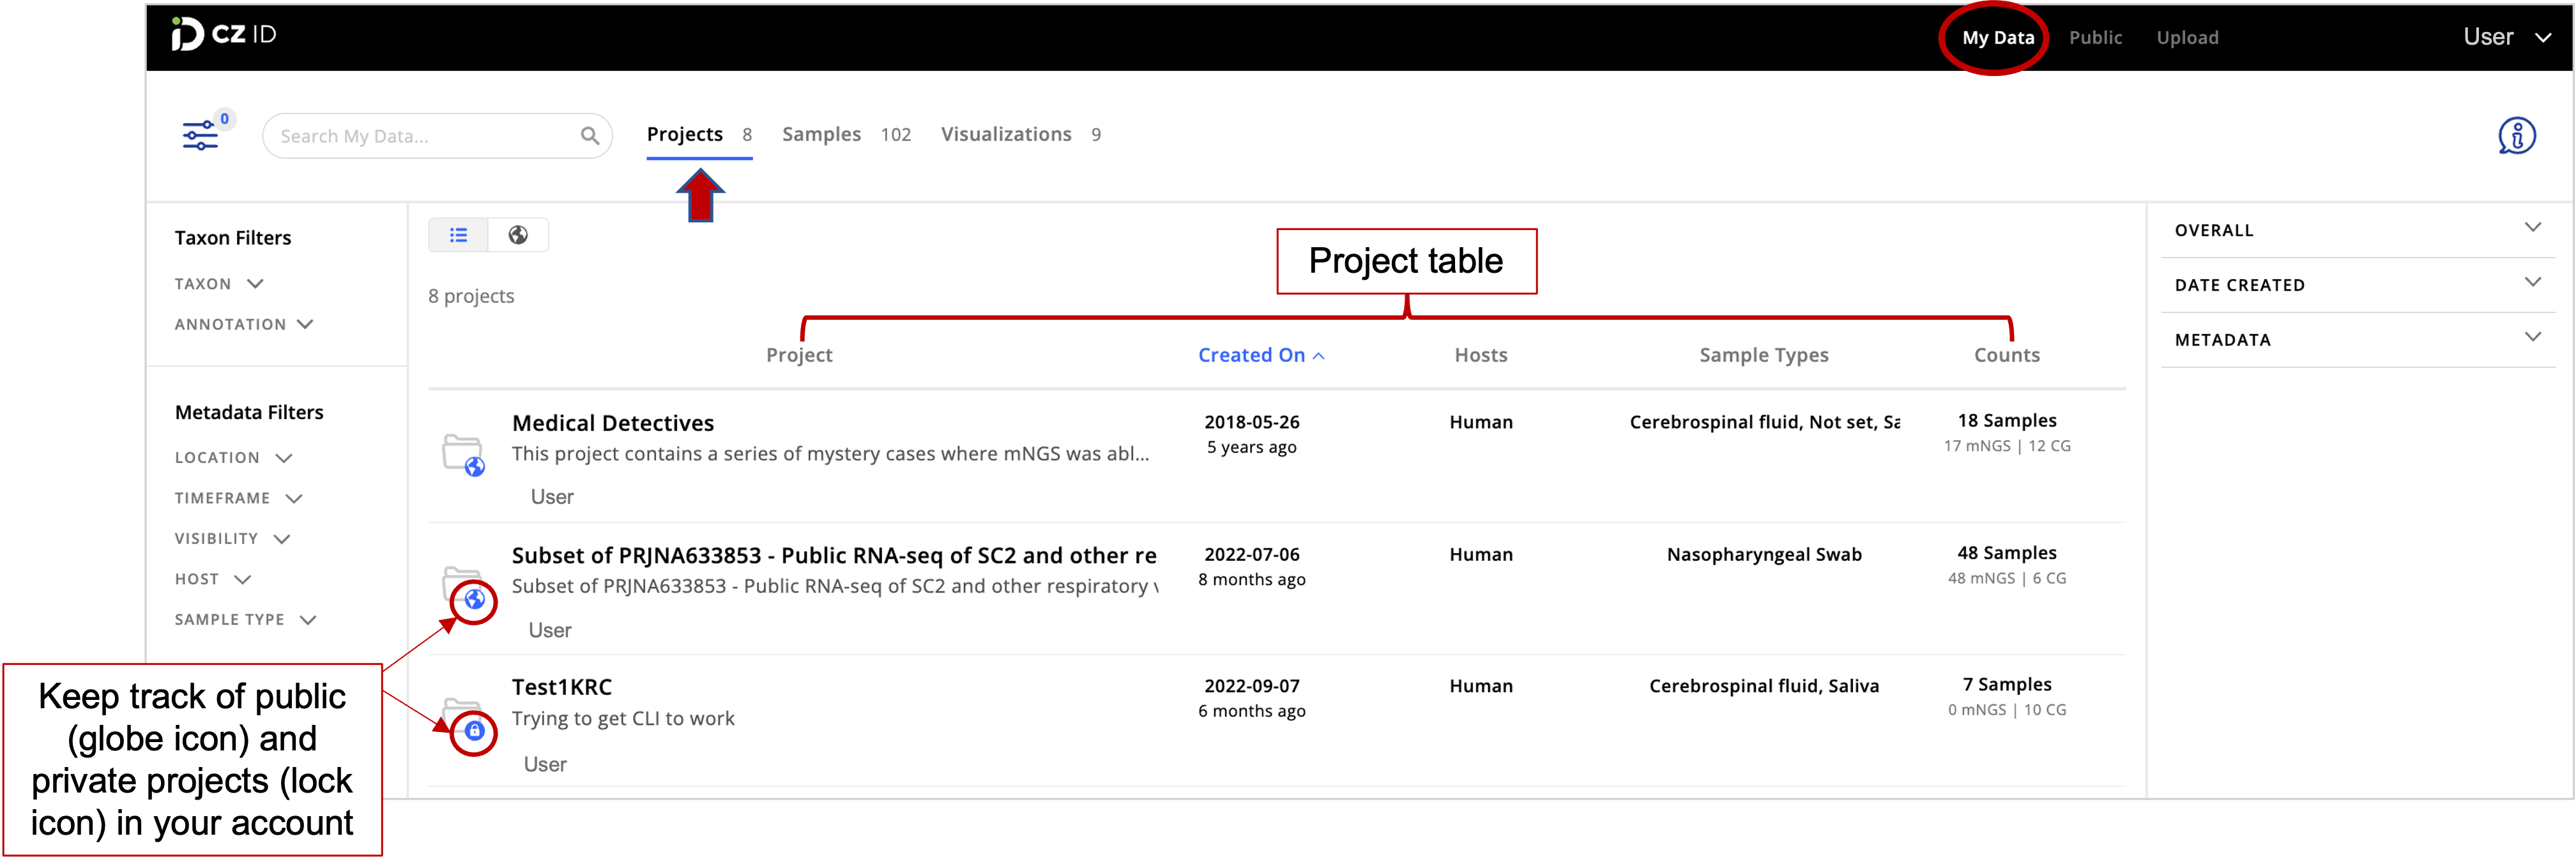This screenshot has width=2576, height=866.
Task: Open the Test1KRC project
Action: click(x=561, y=687)
